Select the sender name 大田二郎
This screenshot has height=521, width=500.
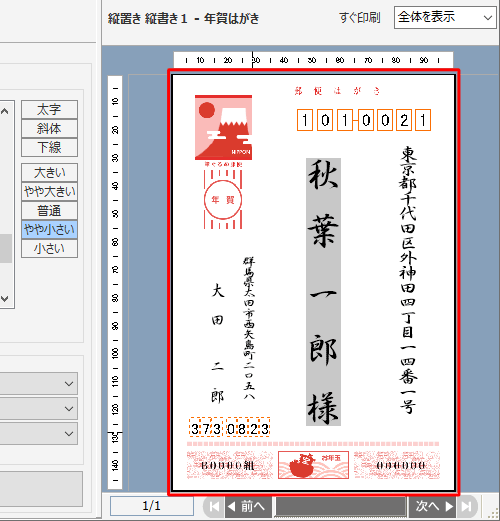pos(217,343)
